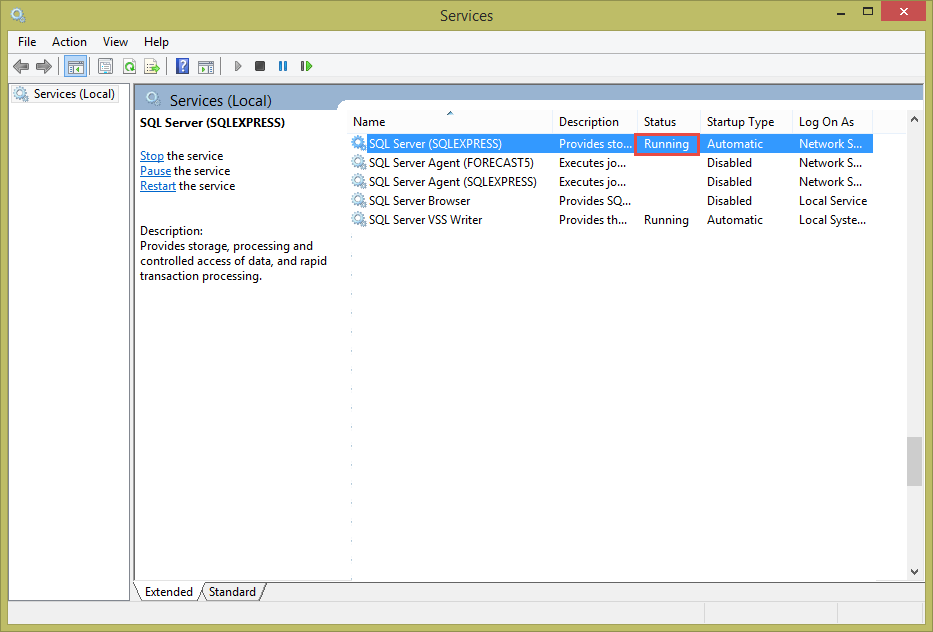Click the Pause Service toolbar icon

pos(283,66)
